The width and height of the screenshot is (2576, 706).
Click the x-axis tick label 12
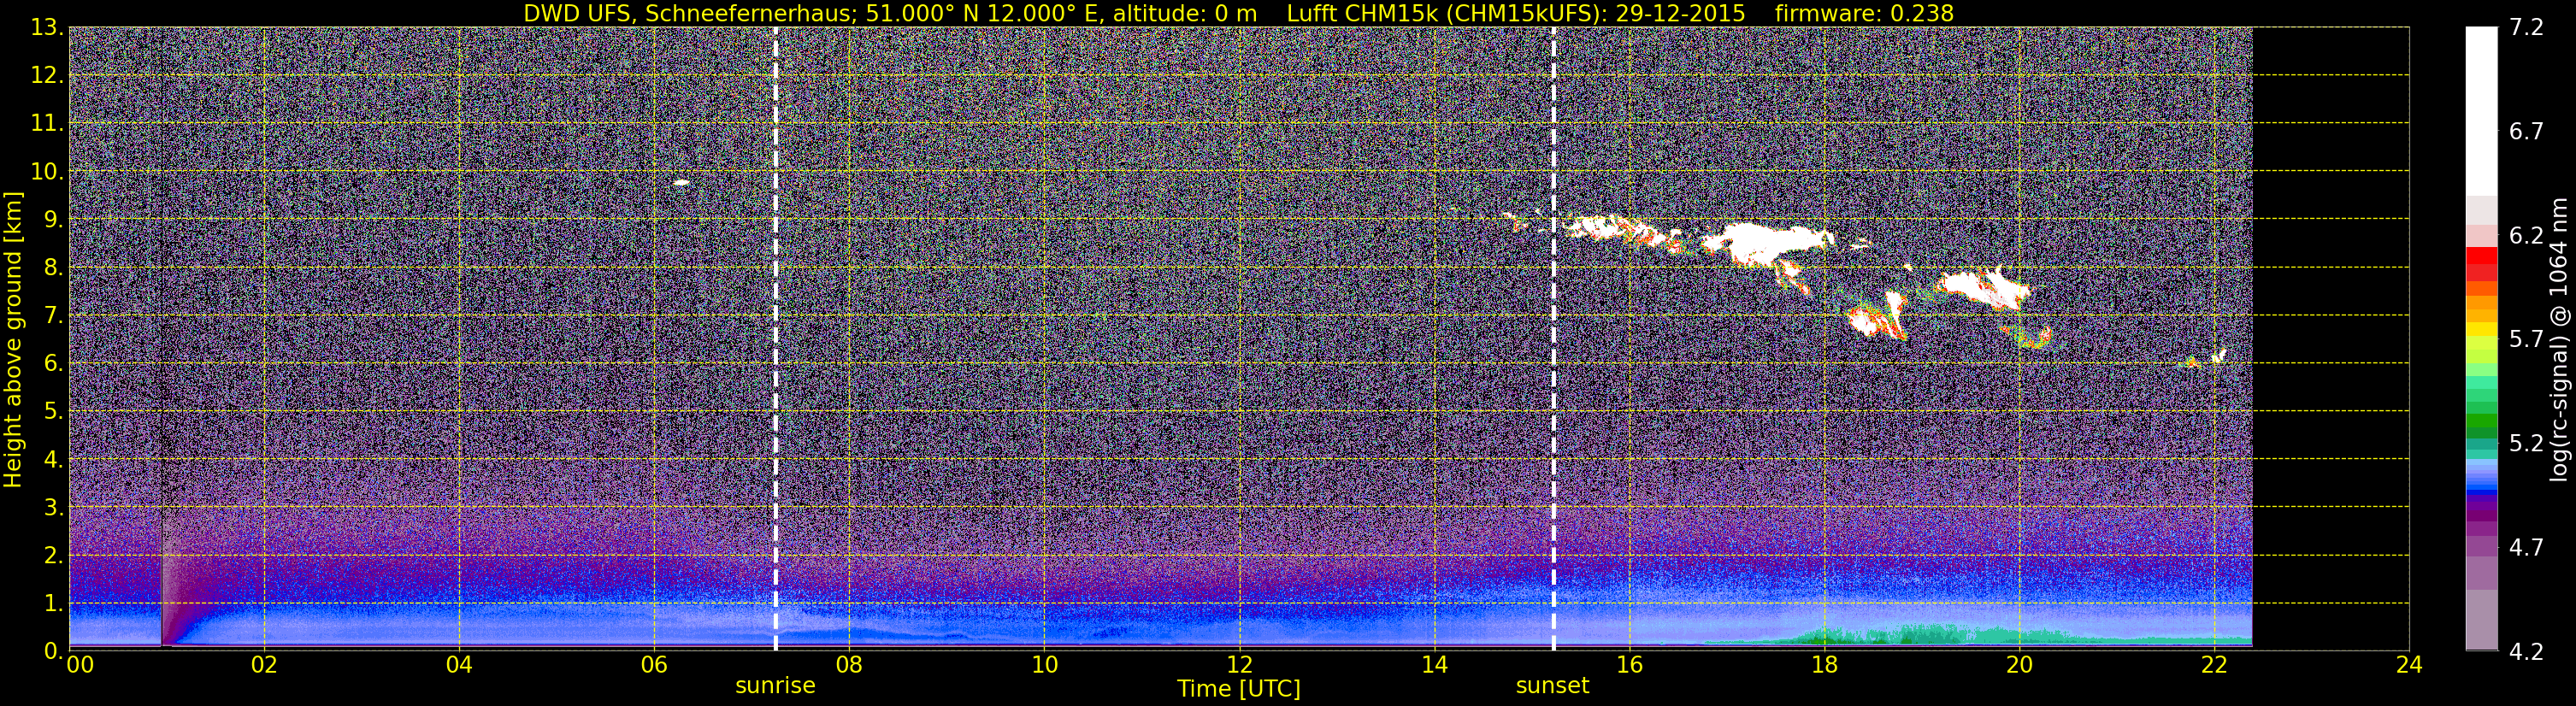pos(1239,666)
